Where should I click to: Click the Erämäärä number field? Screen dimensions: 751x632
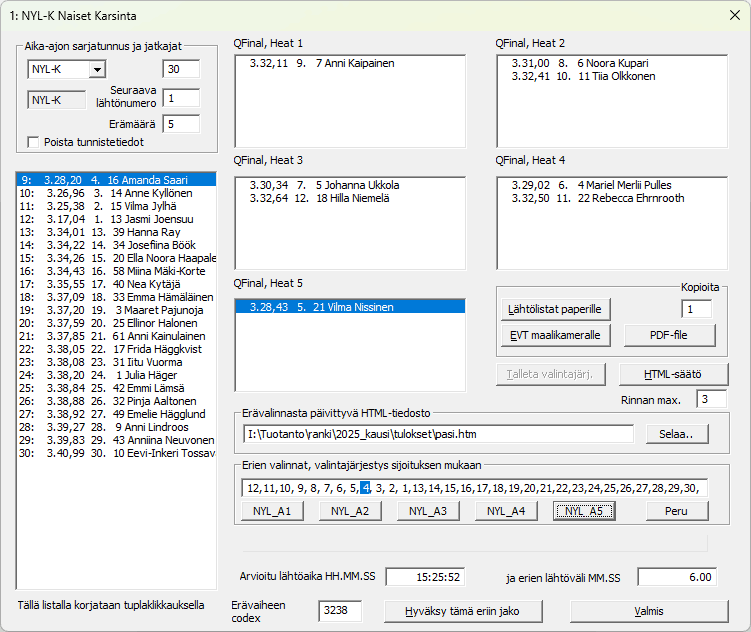coord(180,124)
